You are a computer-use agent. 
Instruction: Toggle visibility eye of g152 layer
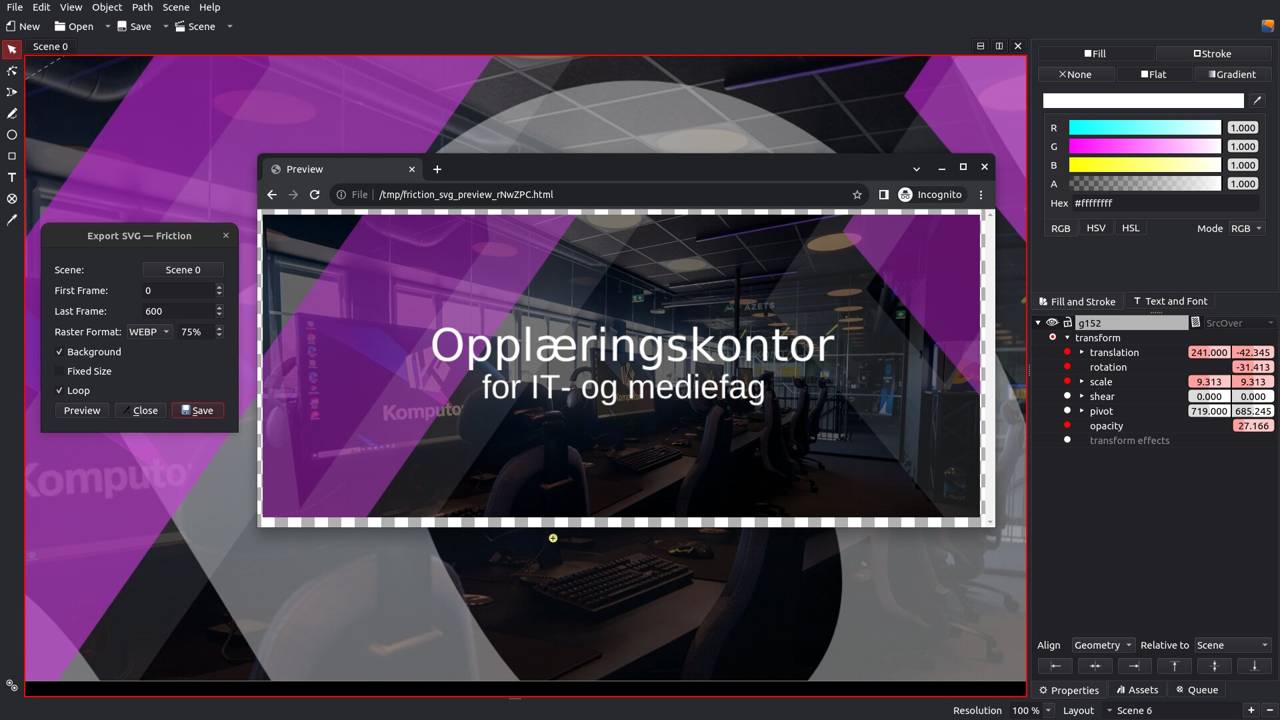click(x=1052, y=323)
